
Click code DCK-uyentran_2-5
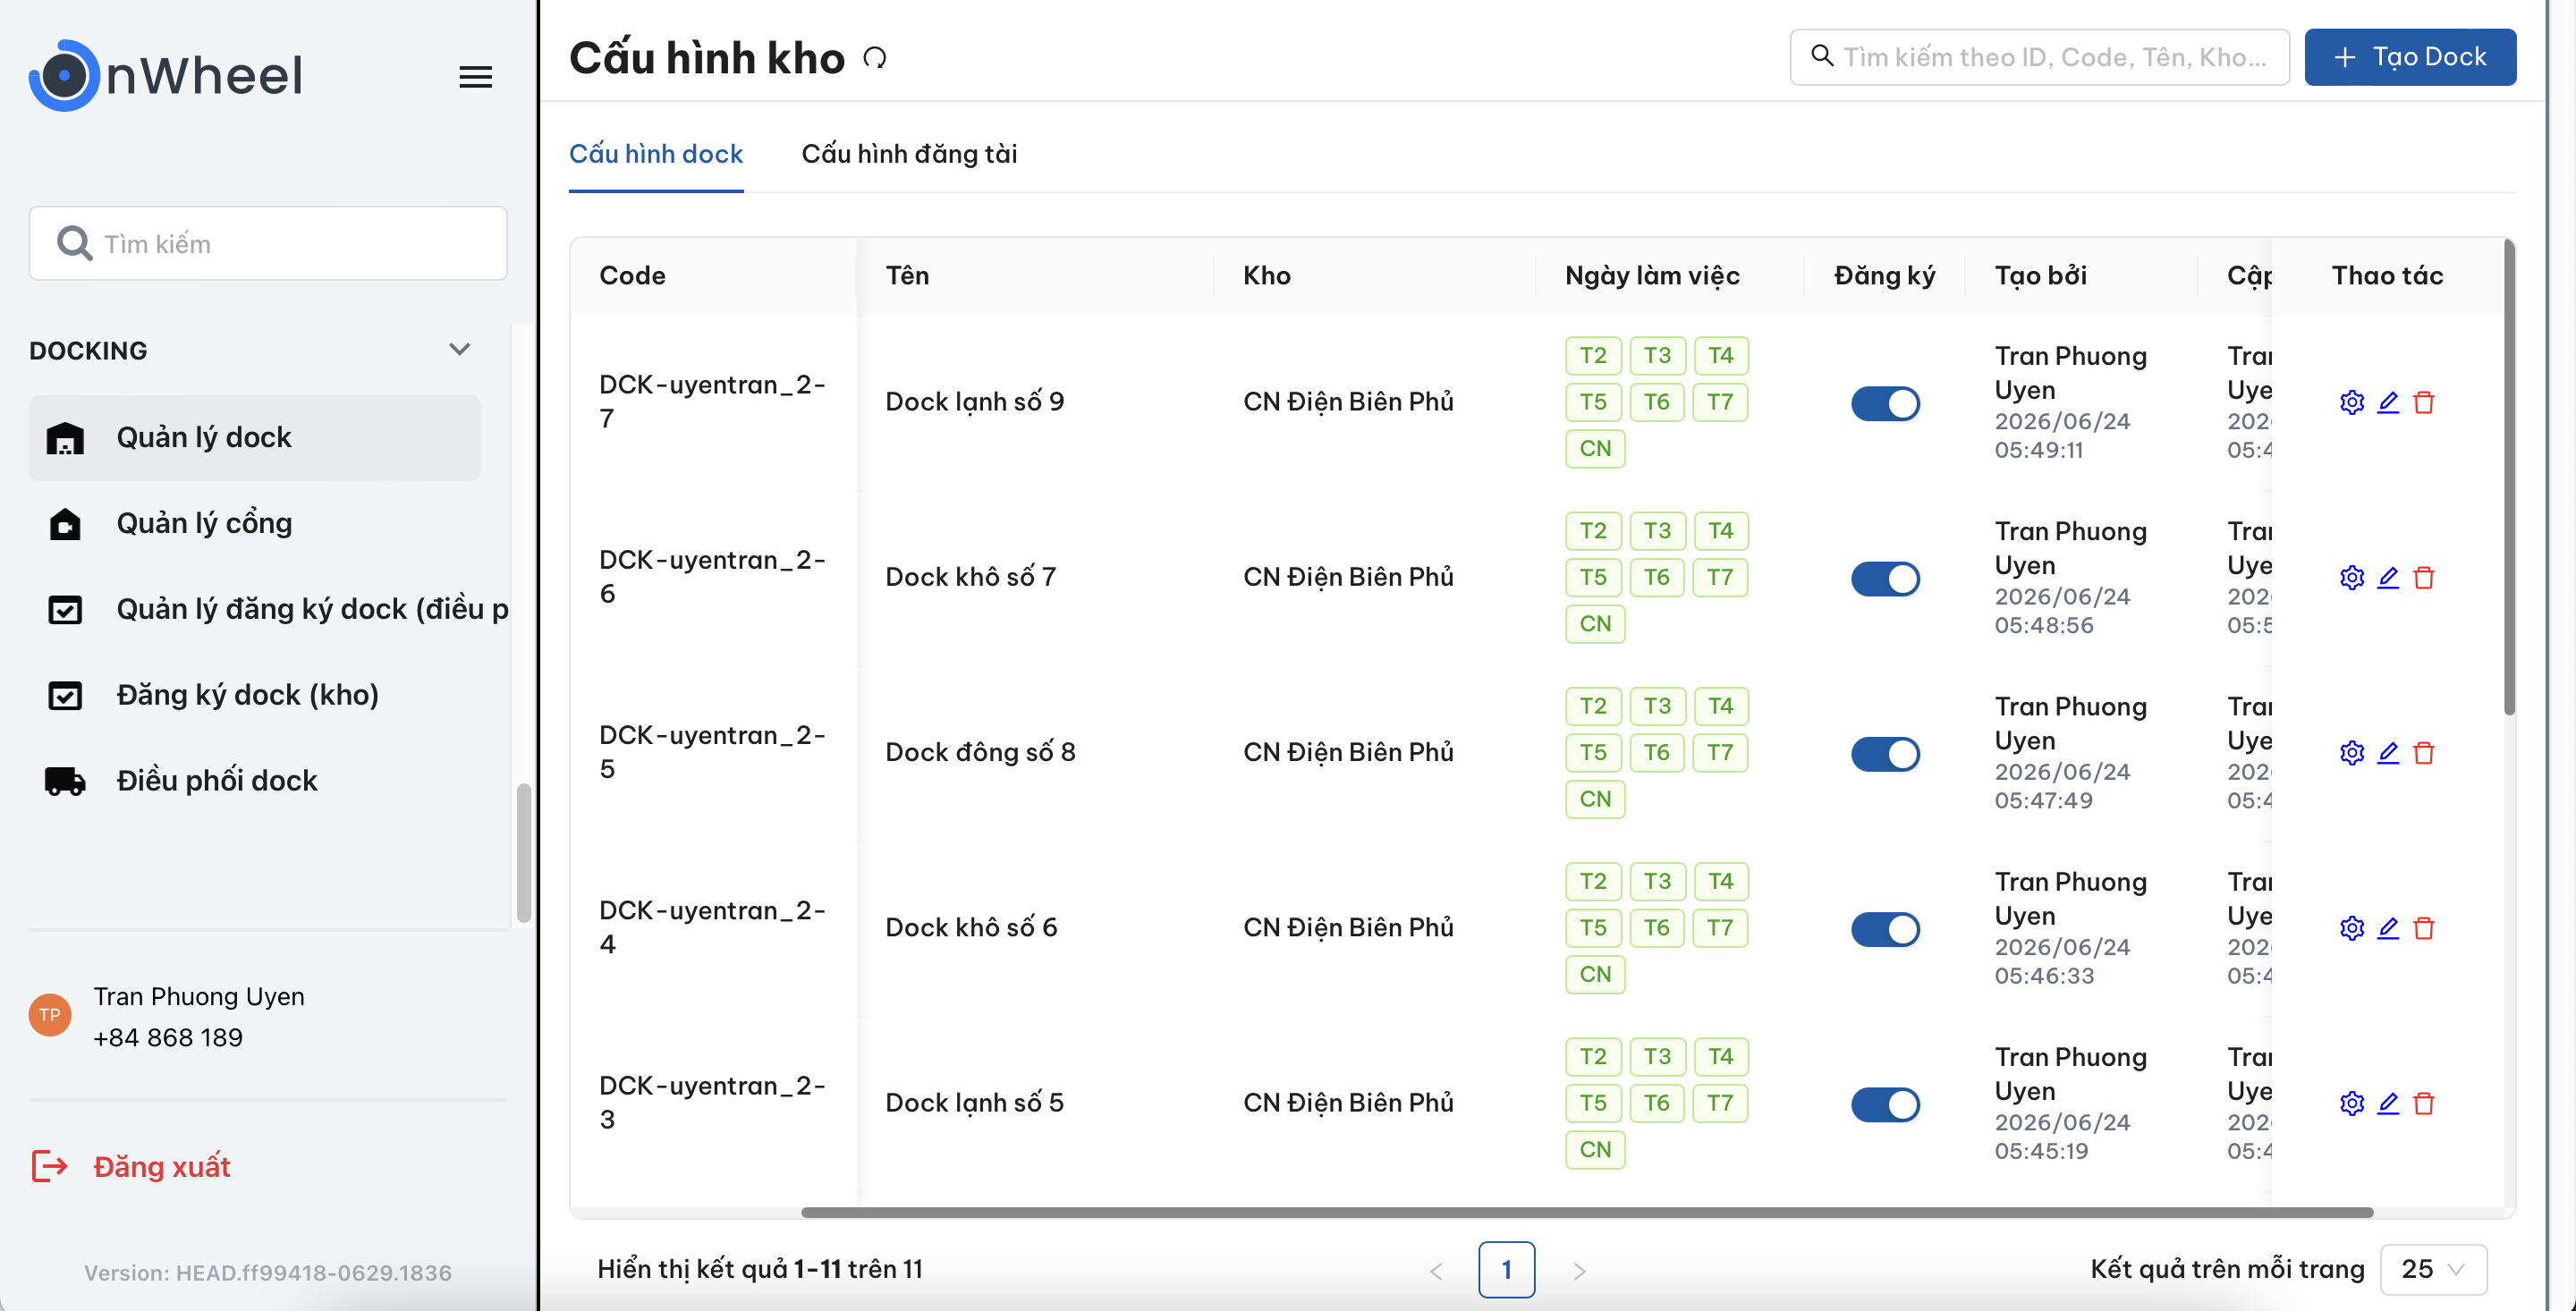(712, 751)
